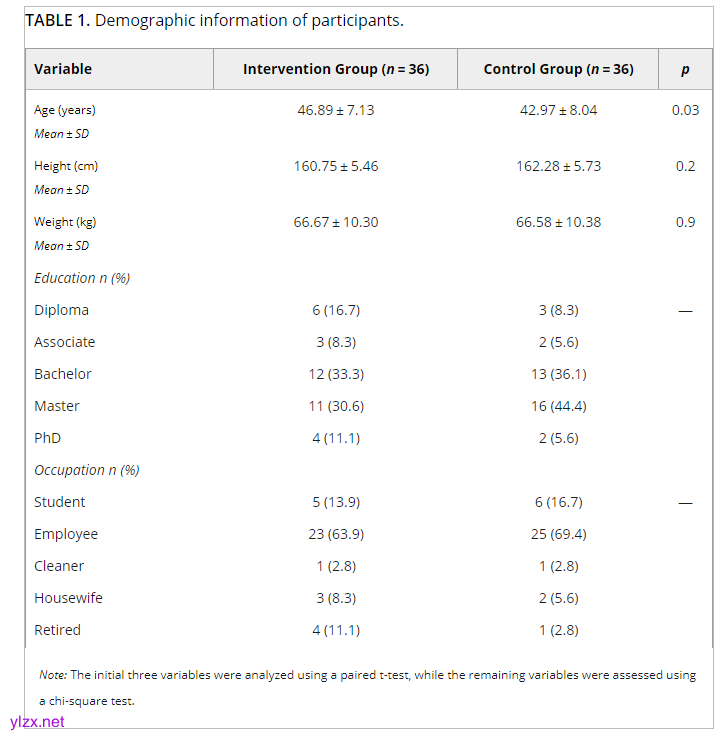Click the Education n (%) section heading
721x737 pixels.
tap(82, 278)
